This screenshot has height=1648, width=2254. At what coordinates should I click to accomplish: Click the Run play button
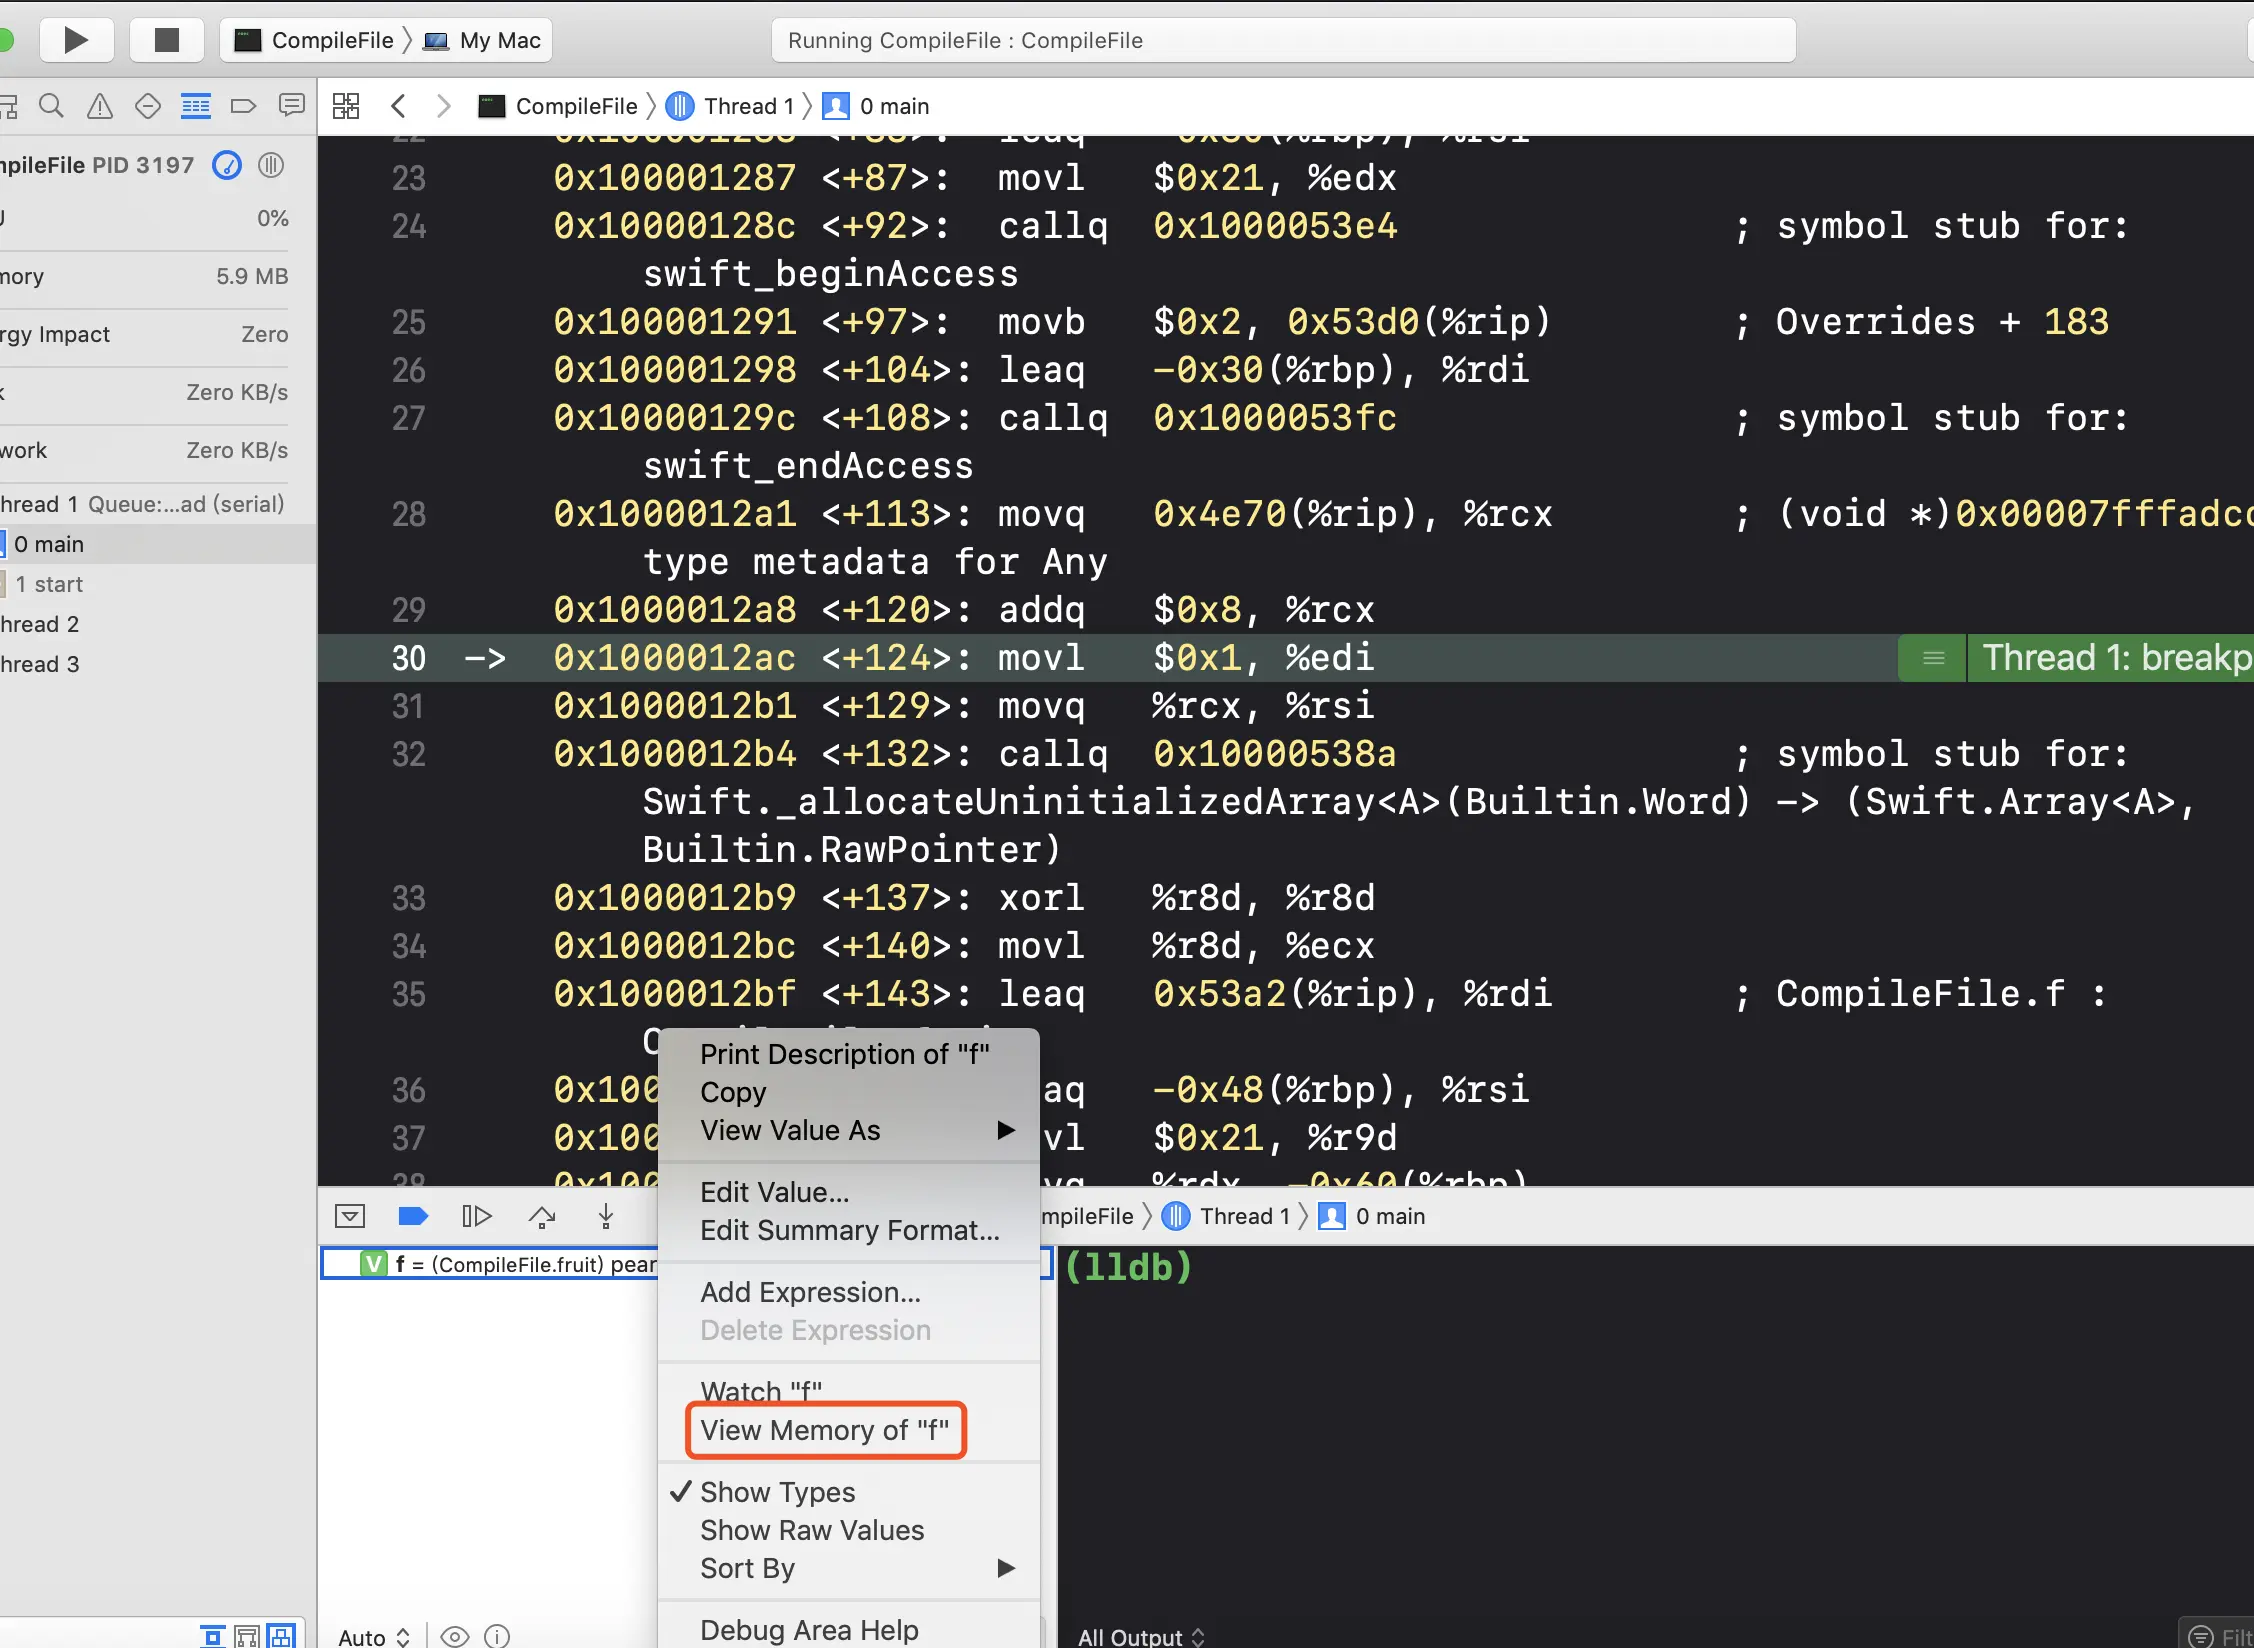coord(76,40)
